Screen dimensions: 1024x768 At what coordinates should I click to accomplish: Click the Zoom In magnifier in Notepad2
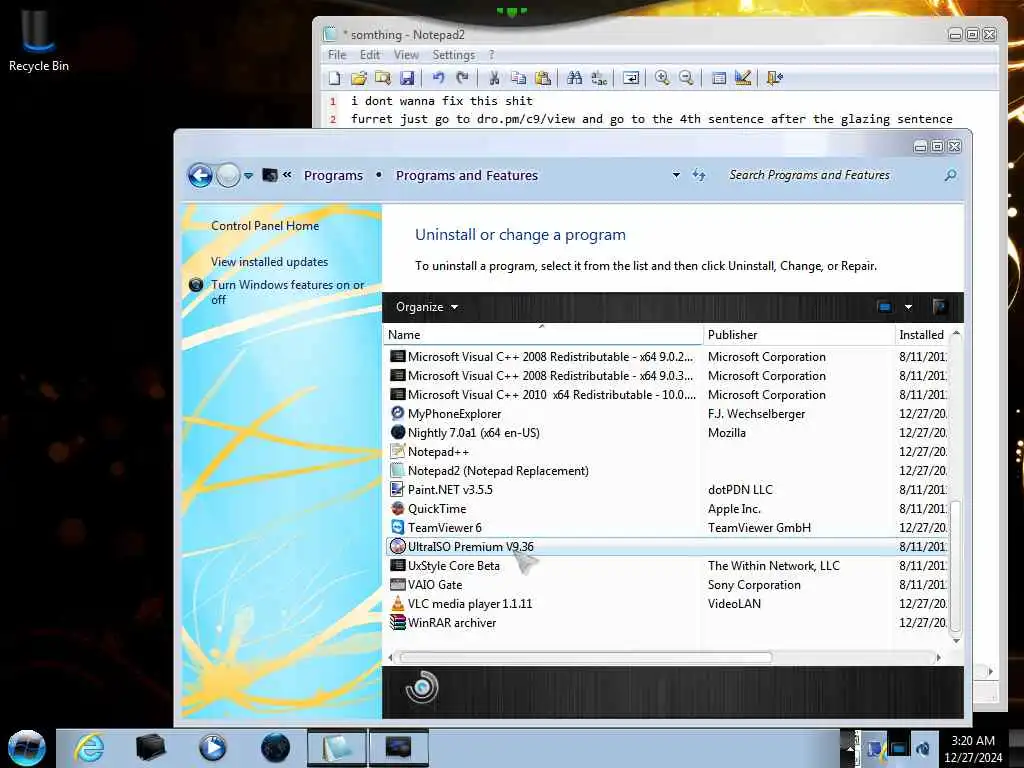662,78
